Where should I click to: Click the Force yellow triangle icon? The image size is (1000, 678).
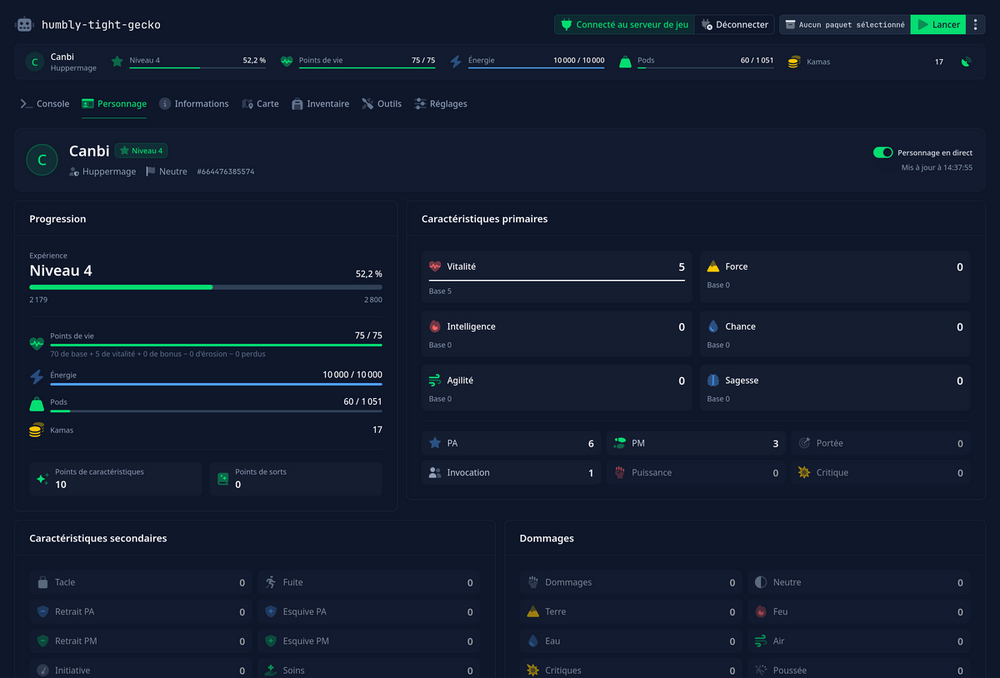point(713,267)
